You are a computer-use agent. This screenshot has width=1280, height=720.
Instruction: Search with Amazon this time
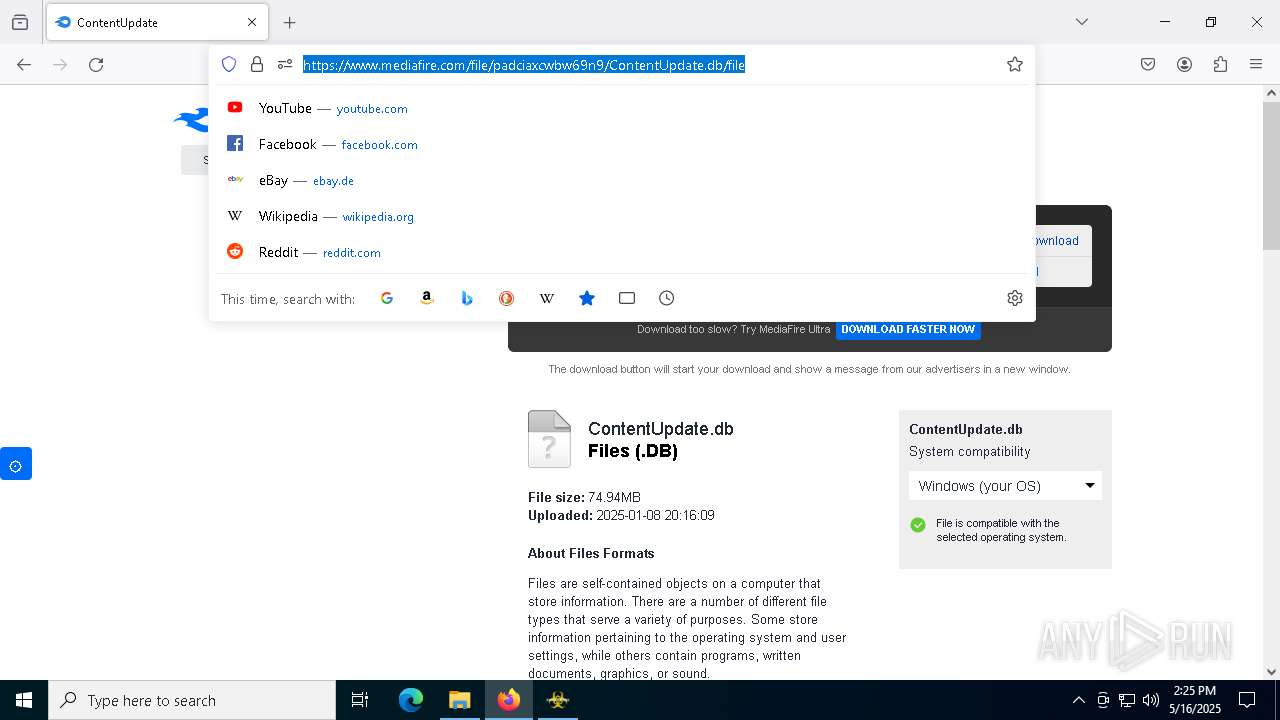coord(427,298)
